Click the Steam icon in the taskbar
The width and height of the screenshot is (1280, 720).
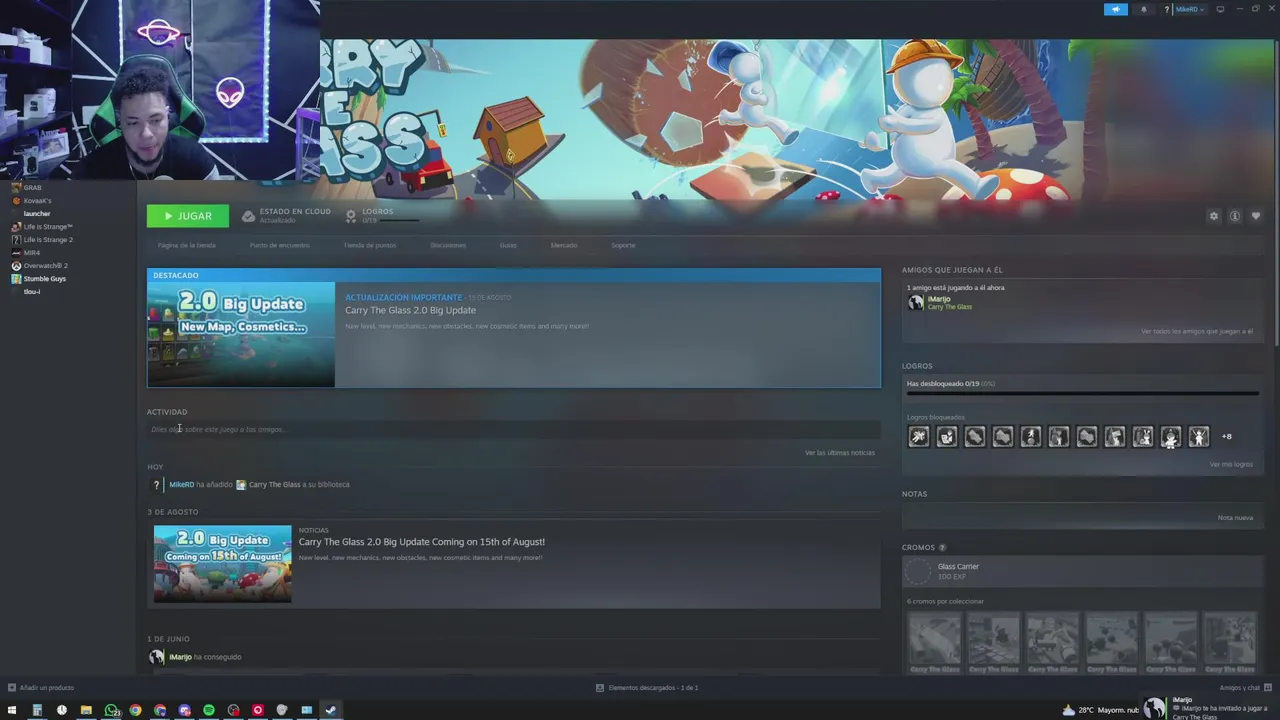pos(330,710)
